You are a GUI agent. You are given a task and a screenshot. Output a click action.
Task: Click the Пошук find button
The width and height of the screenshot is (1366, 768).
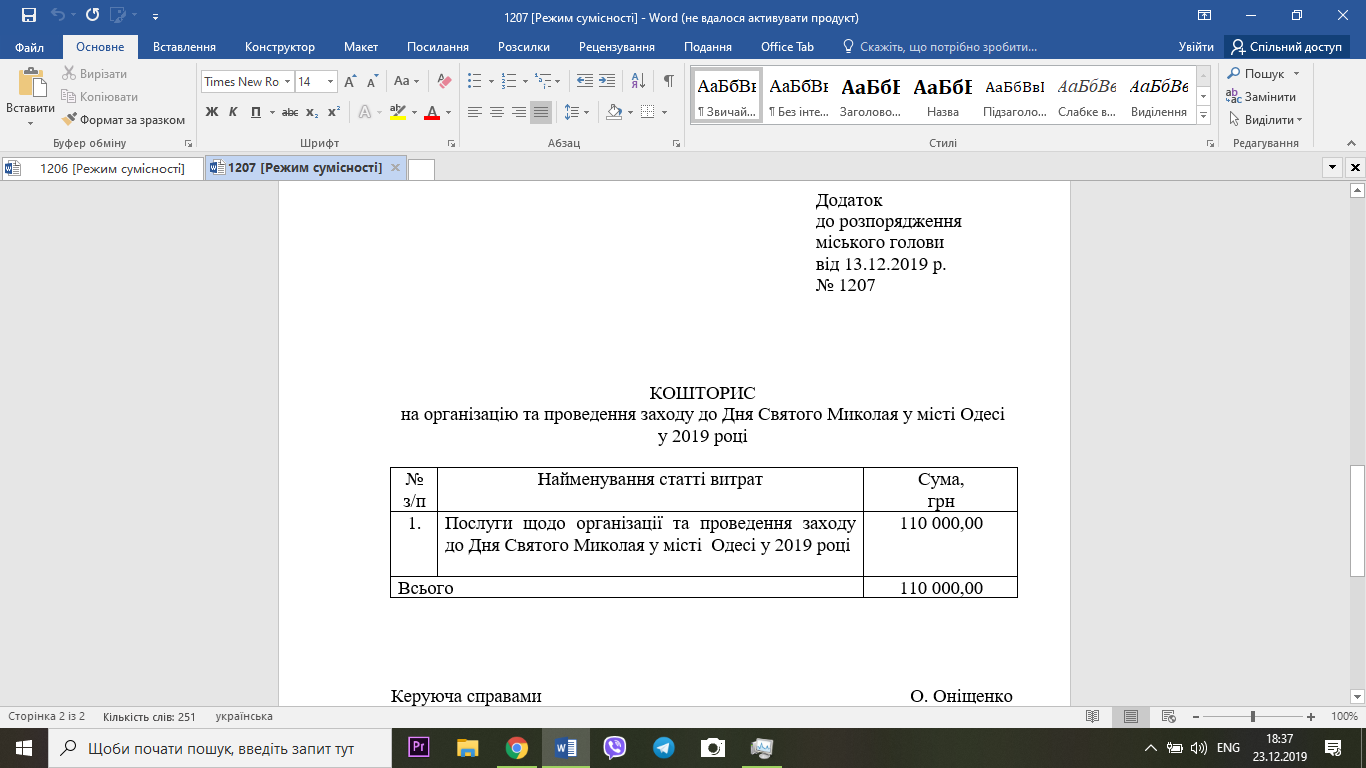[x=1263, y=74]
